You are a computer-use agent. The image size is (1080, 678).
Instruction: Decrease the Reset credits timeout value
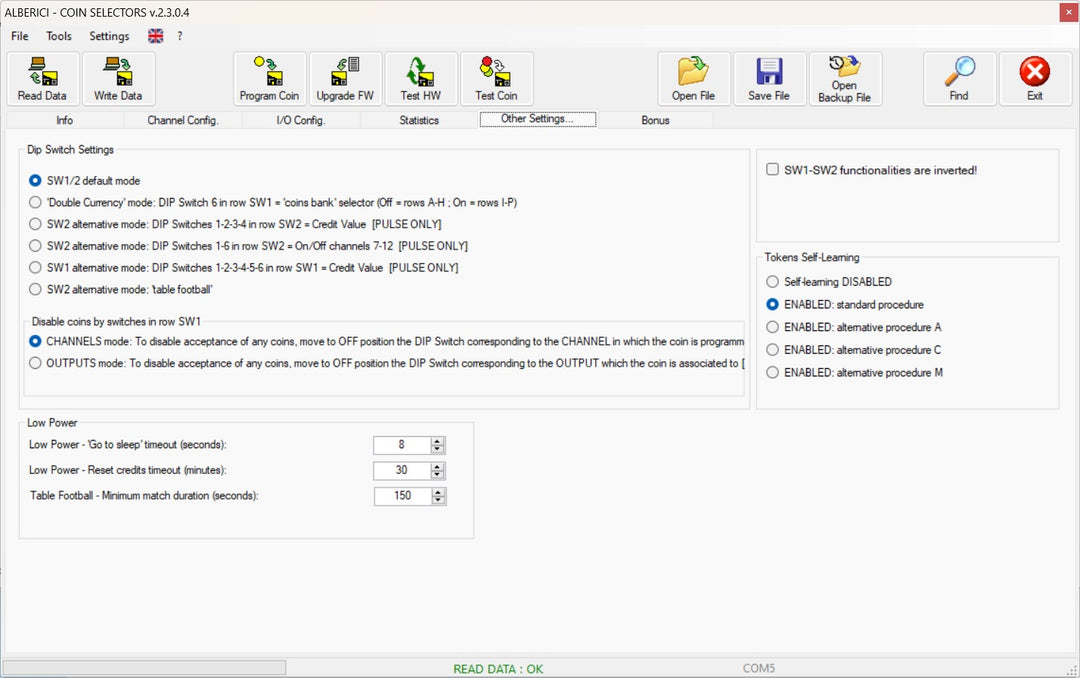(438, 475)
